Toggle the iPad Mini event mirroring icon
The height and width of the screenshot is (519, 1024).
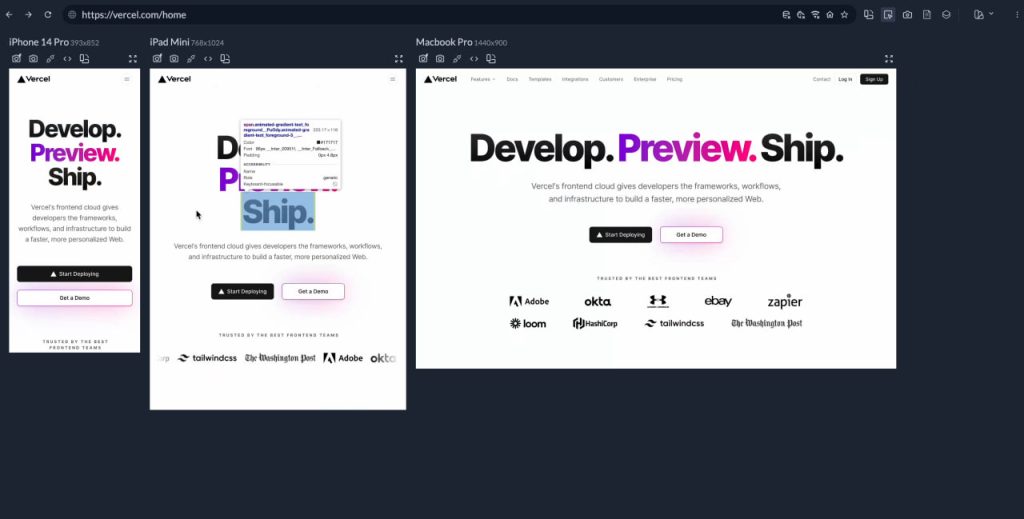191,59
